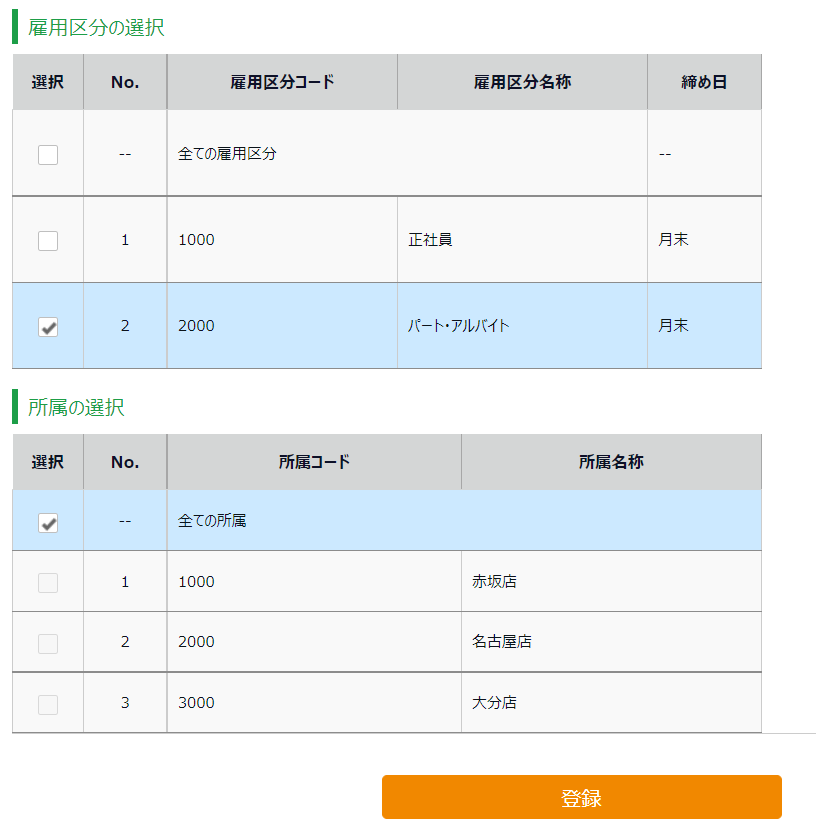Click the 大分店 name cell

pyautogui.click(x=494, y=703)
